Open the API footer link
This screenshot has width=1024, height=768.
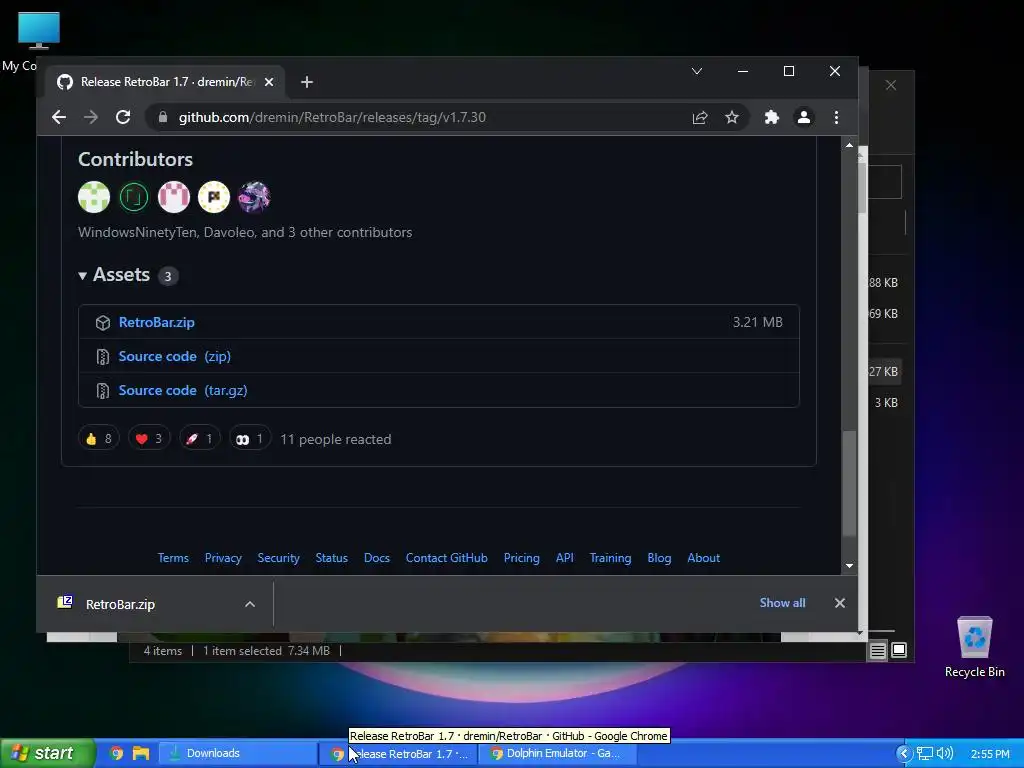pyautogui.click(x=565, y=558)
